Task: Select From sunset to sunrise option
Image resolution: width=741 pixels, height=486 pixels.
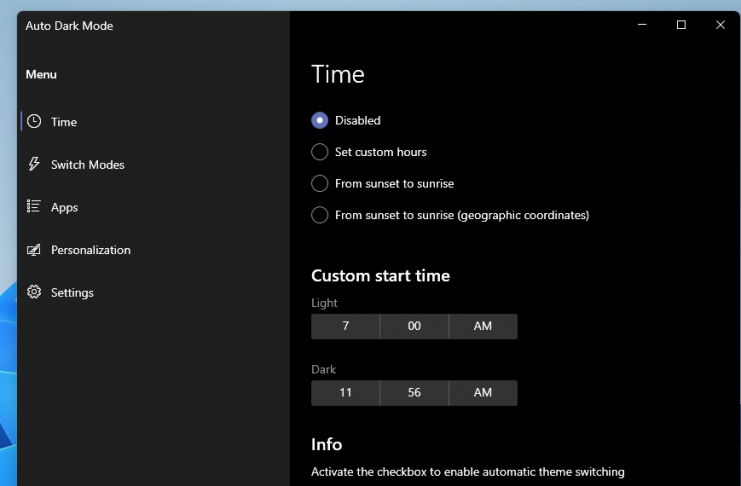Action: tap(319, 183)
